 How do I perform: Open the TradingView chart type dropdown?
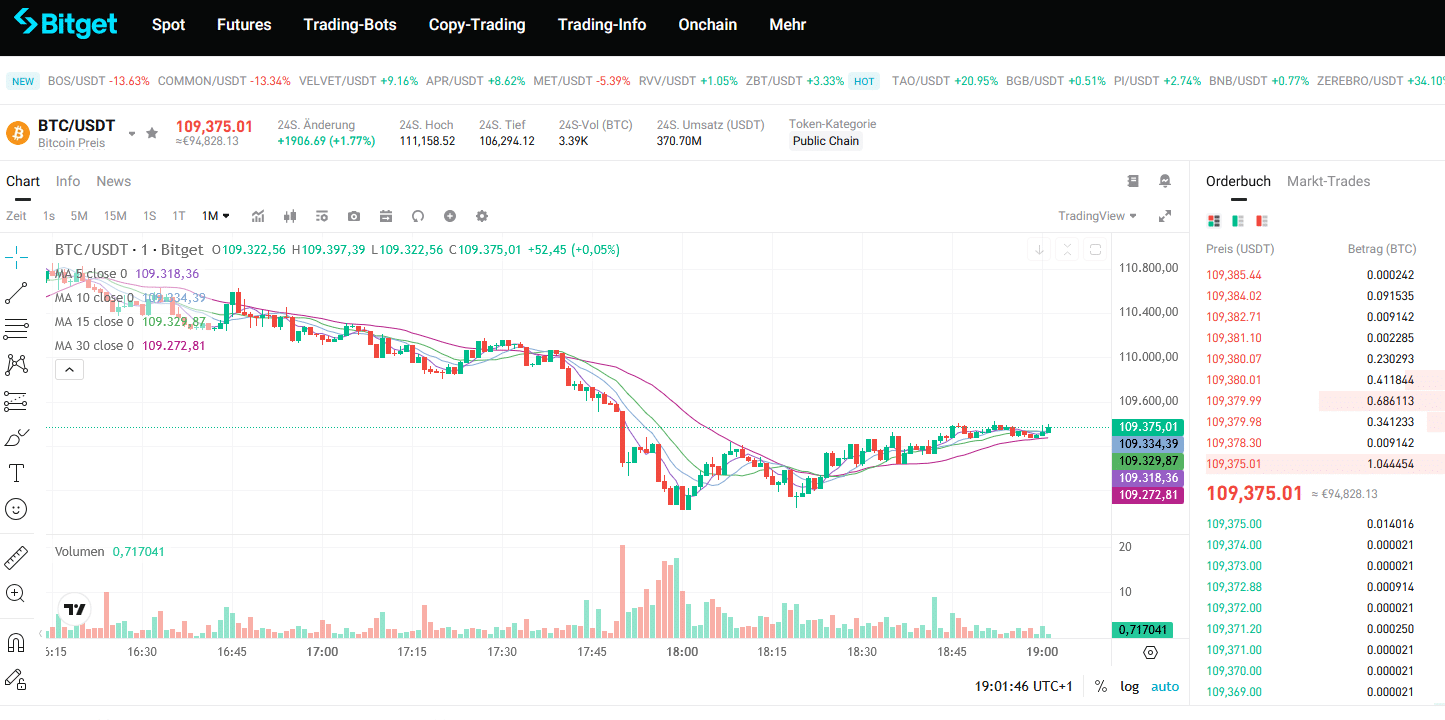1098,216
